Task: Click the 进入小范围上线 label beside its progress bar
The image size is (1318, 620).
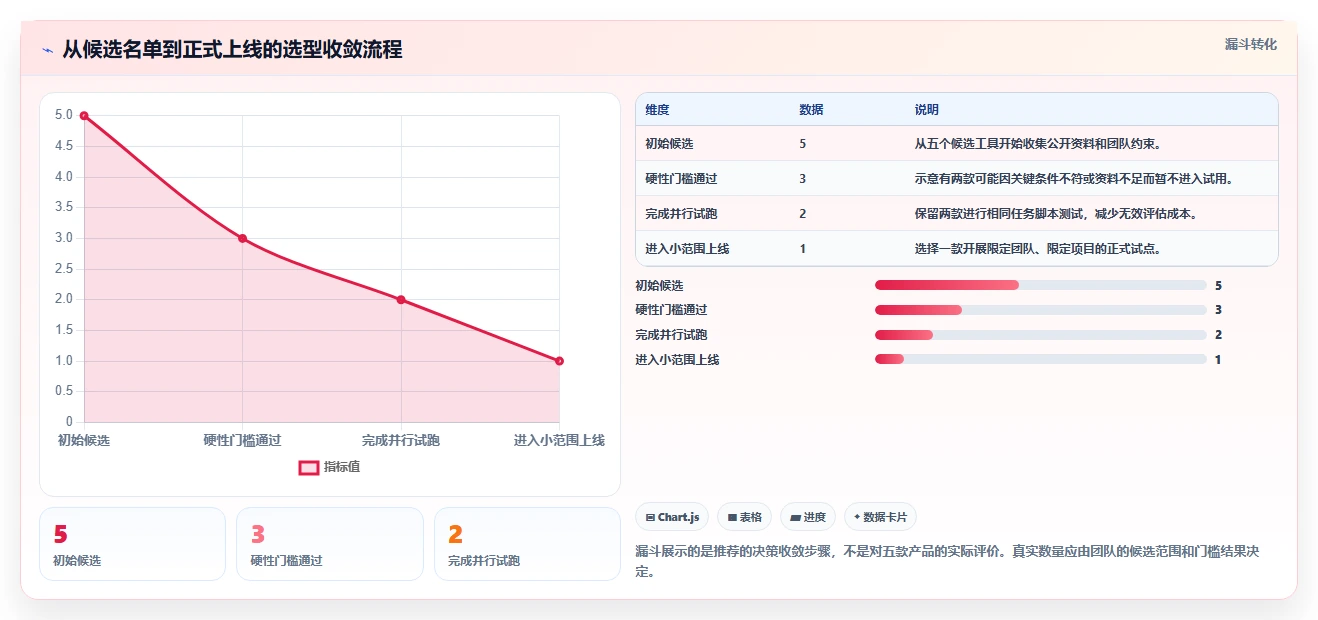Action: coord(677,359)
